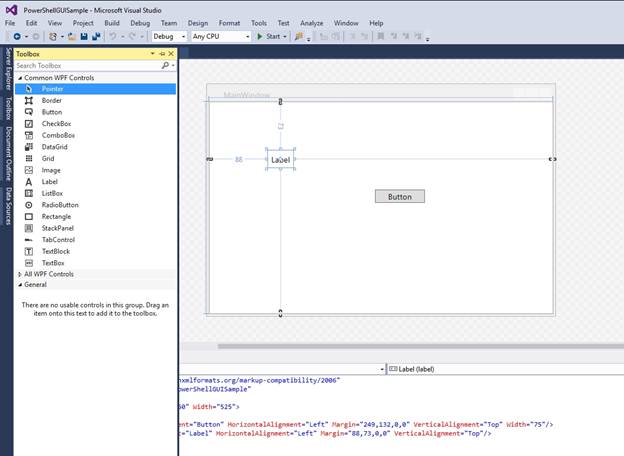Click Width="525" text in XAML editor

point(216,407)
